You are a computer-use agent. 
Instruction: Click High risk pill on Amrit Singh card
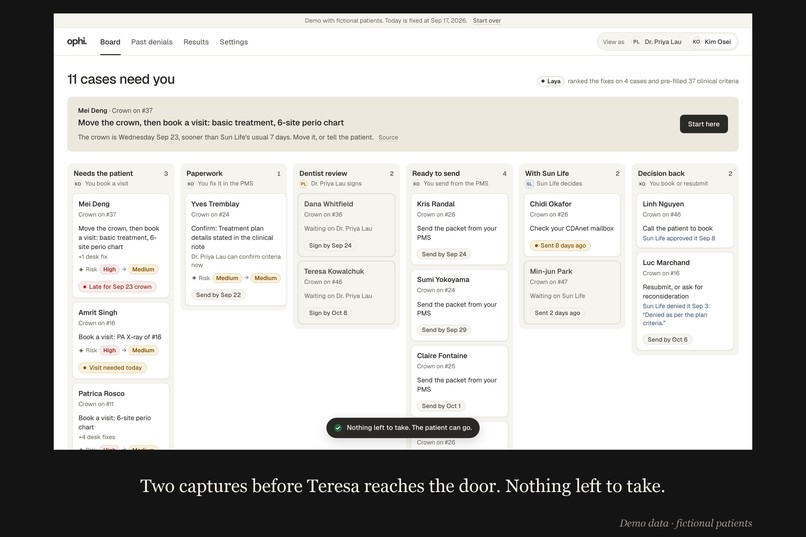point(109,350)
